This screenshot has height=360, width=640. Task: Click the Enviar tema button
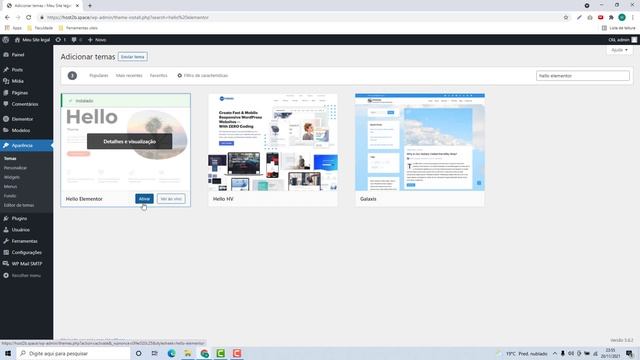tap(133, 57)
